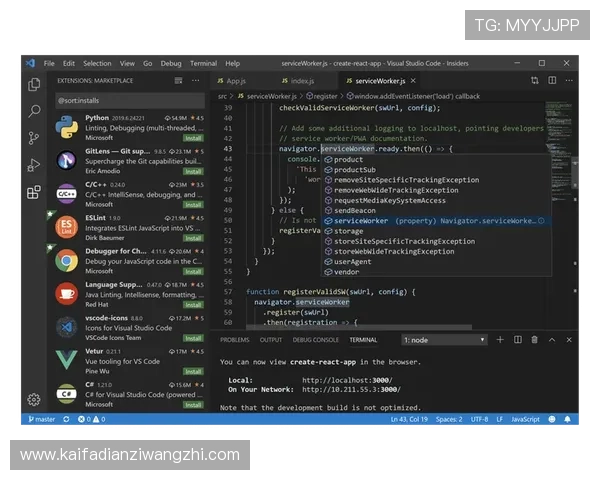Viewport: 600px width, 480px height.
Task: Open the Search view in activity bar
Action: 34,111
